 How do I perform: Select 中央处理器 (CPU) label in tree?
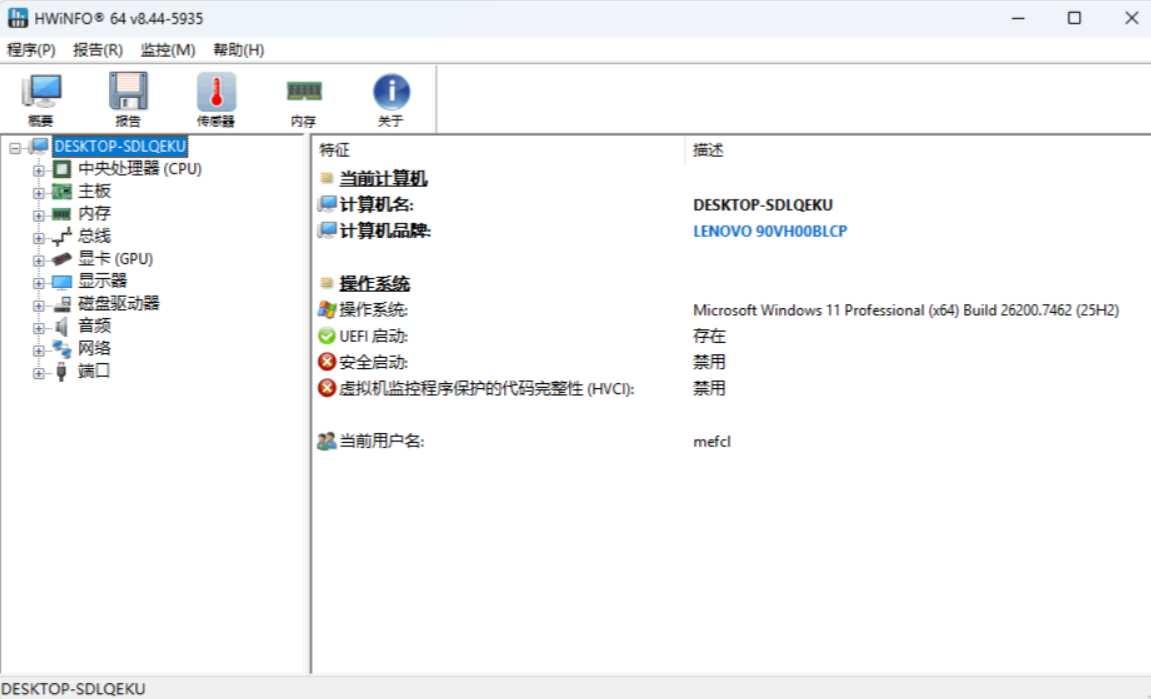139,169
